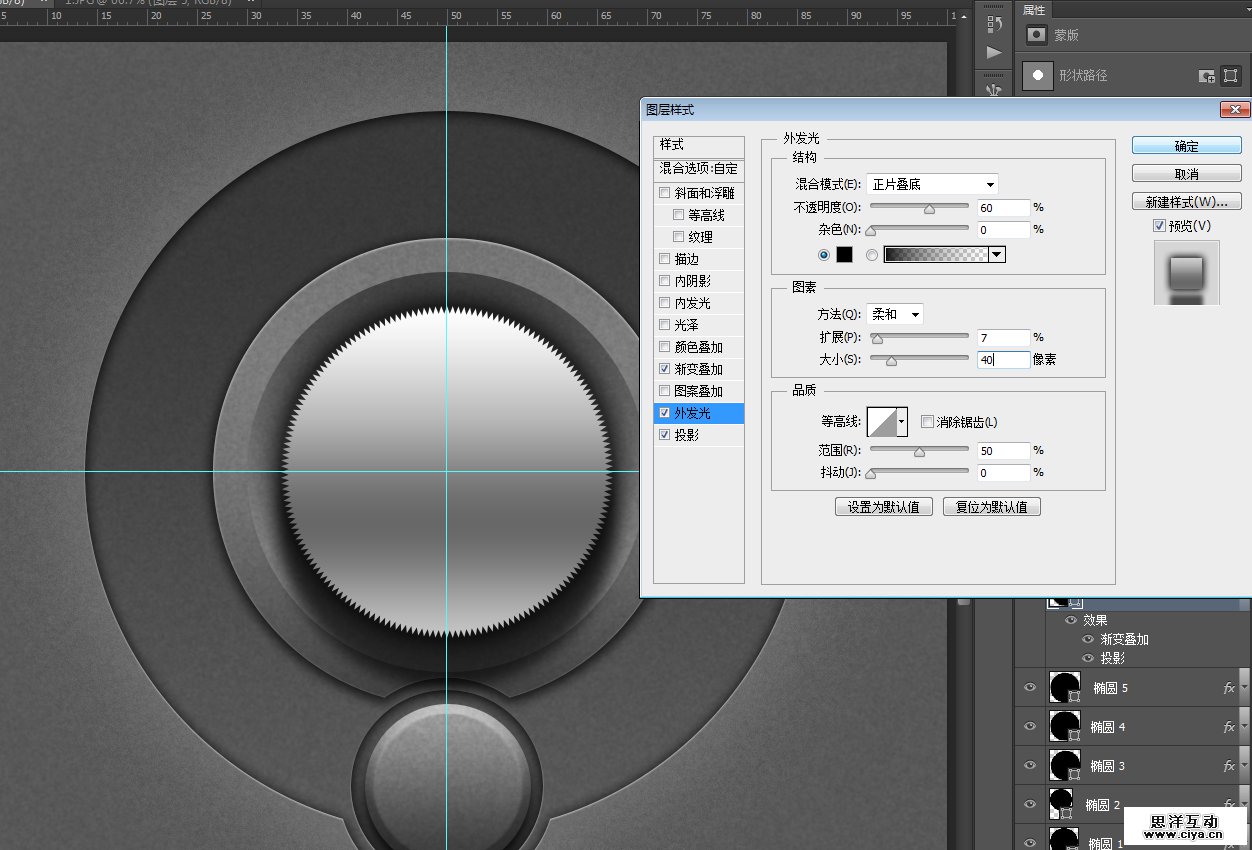The image size is (1252, 850).
Task: Click the Actions panel play icon
Action: [x=993, y=52]
